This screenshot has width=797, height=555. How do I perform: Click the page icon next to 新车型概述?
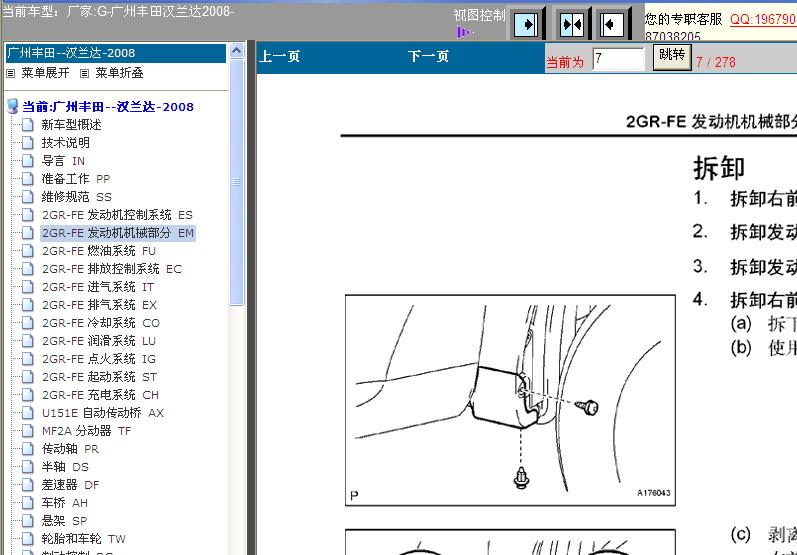pos(28,125)
